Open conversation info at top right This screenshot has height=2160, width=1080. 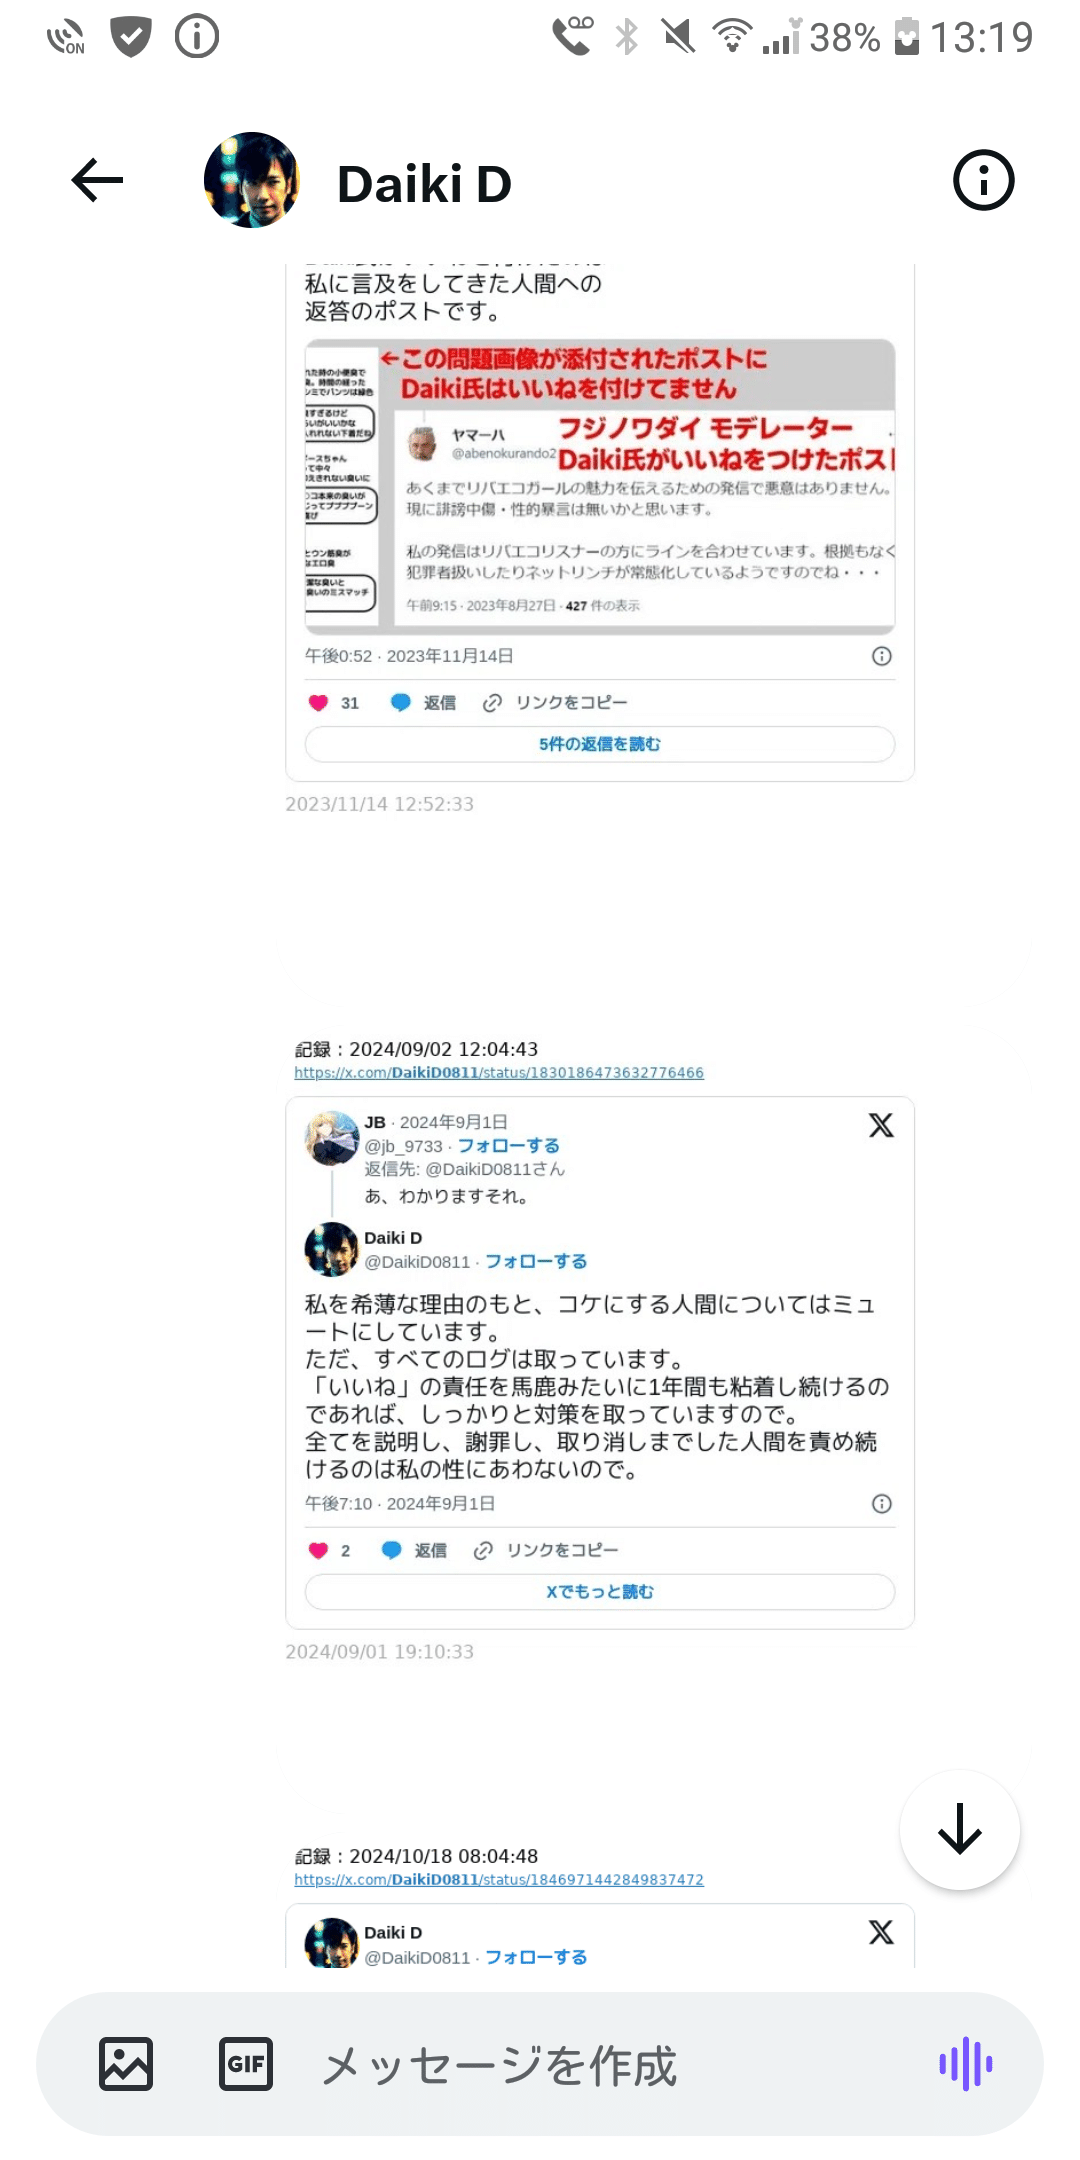tap(983, 181)
